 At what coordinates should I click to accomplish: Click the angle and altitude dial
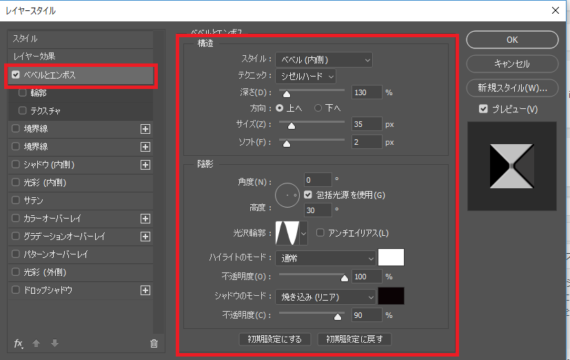pos(287,195)
